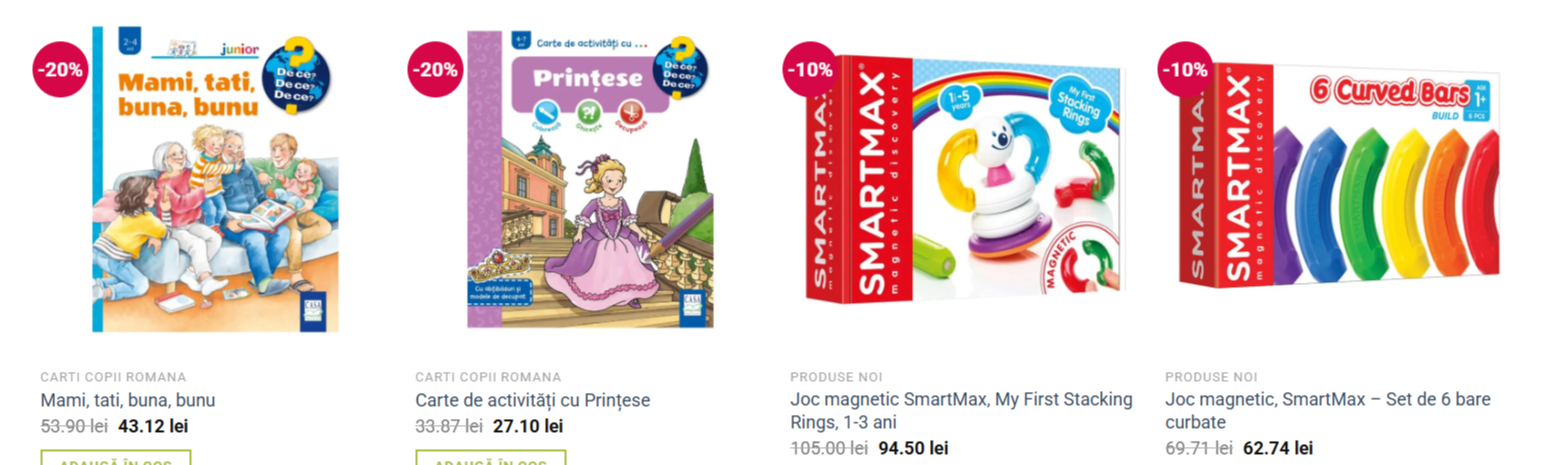Add Mami, tati, buna, bunu to cart
This screenshot has width=1563, height=465.
[116, 458]
